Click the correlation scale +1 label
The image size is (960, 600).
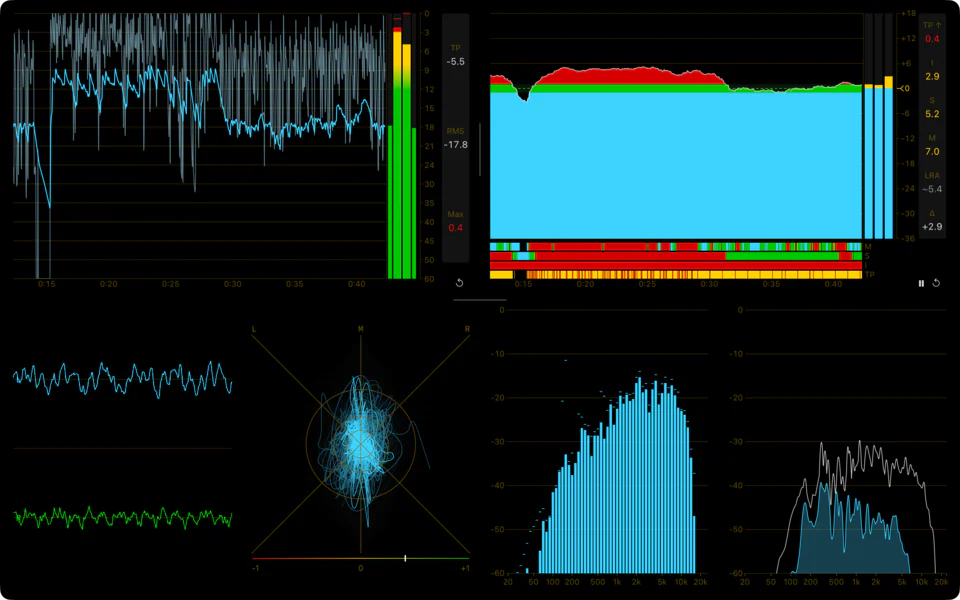point(465,568)
